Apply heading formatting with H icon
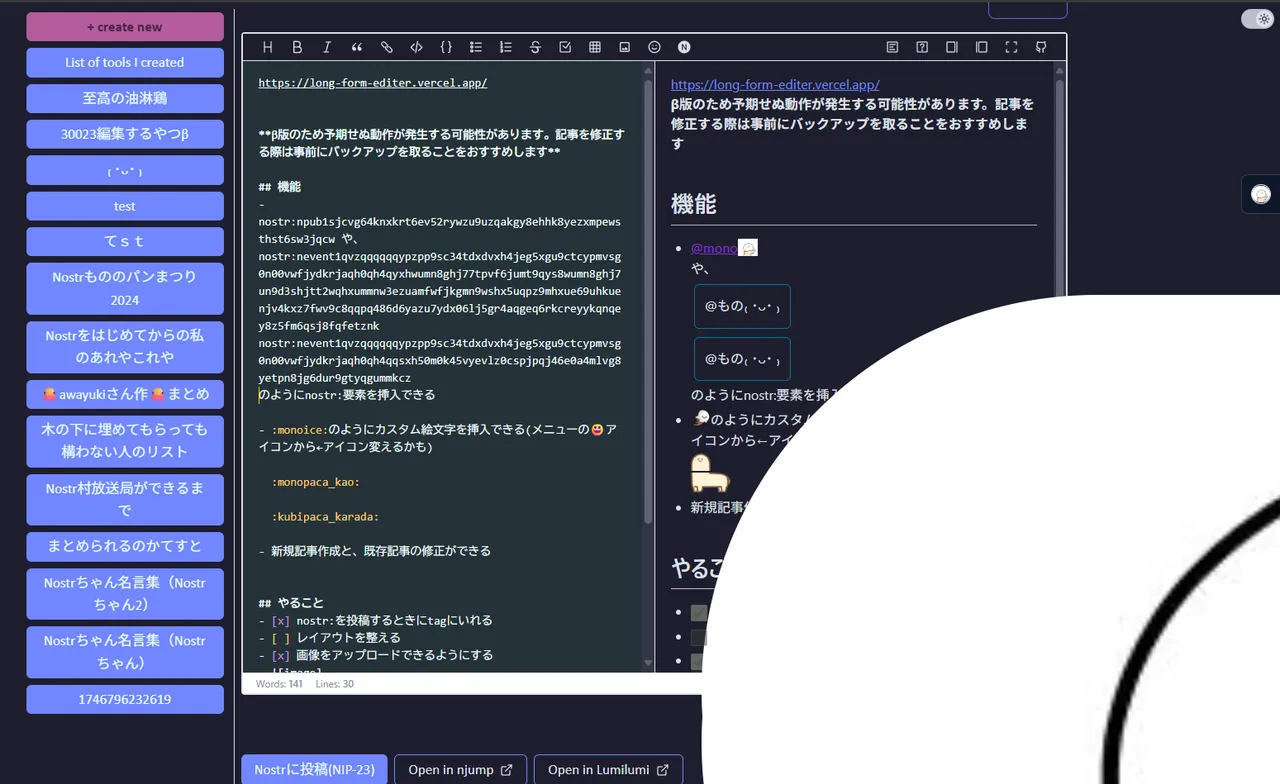The height and width of the screenshot is (784, 1280). tap(267, 47)
